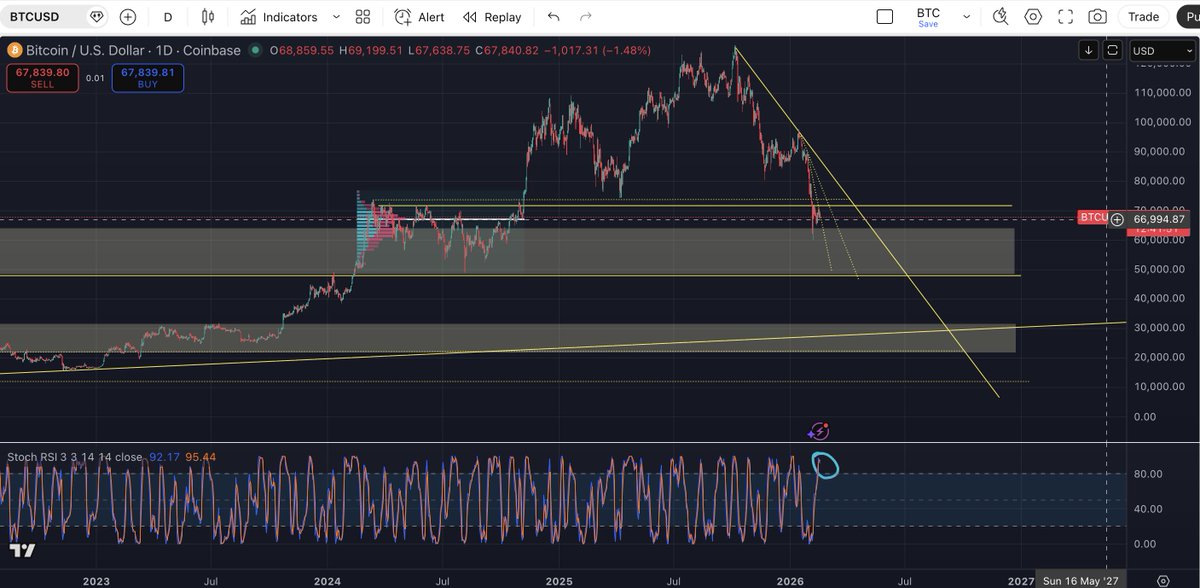Image resolution: width=1200 pixels, height=588 pixels.
Task: Enter fullscreen mode
Action: click(x=1064, y=16)
